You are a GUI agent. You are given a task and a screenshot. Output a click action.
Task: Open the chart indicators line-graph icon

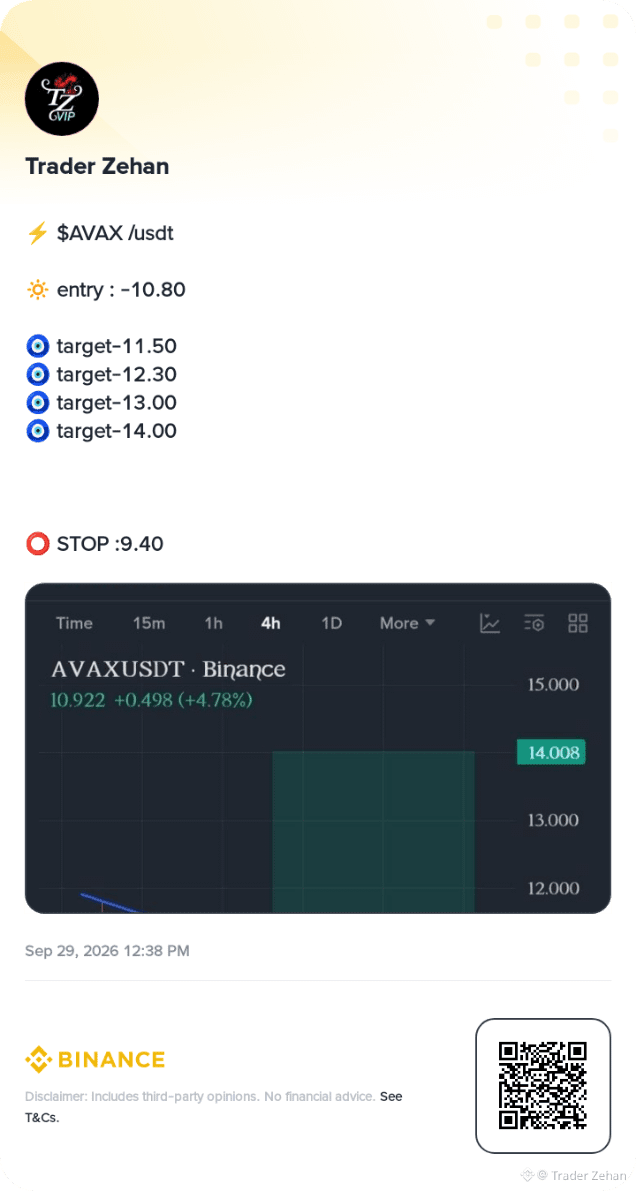coord(490,624)
